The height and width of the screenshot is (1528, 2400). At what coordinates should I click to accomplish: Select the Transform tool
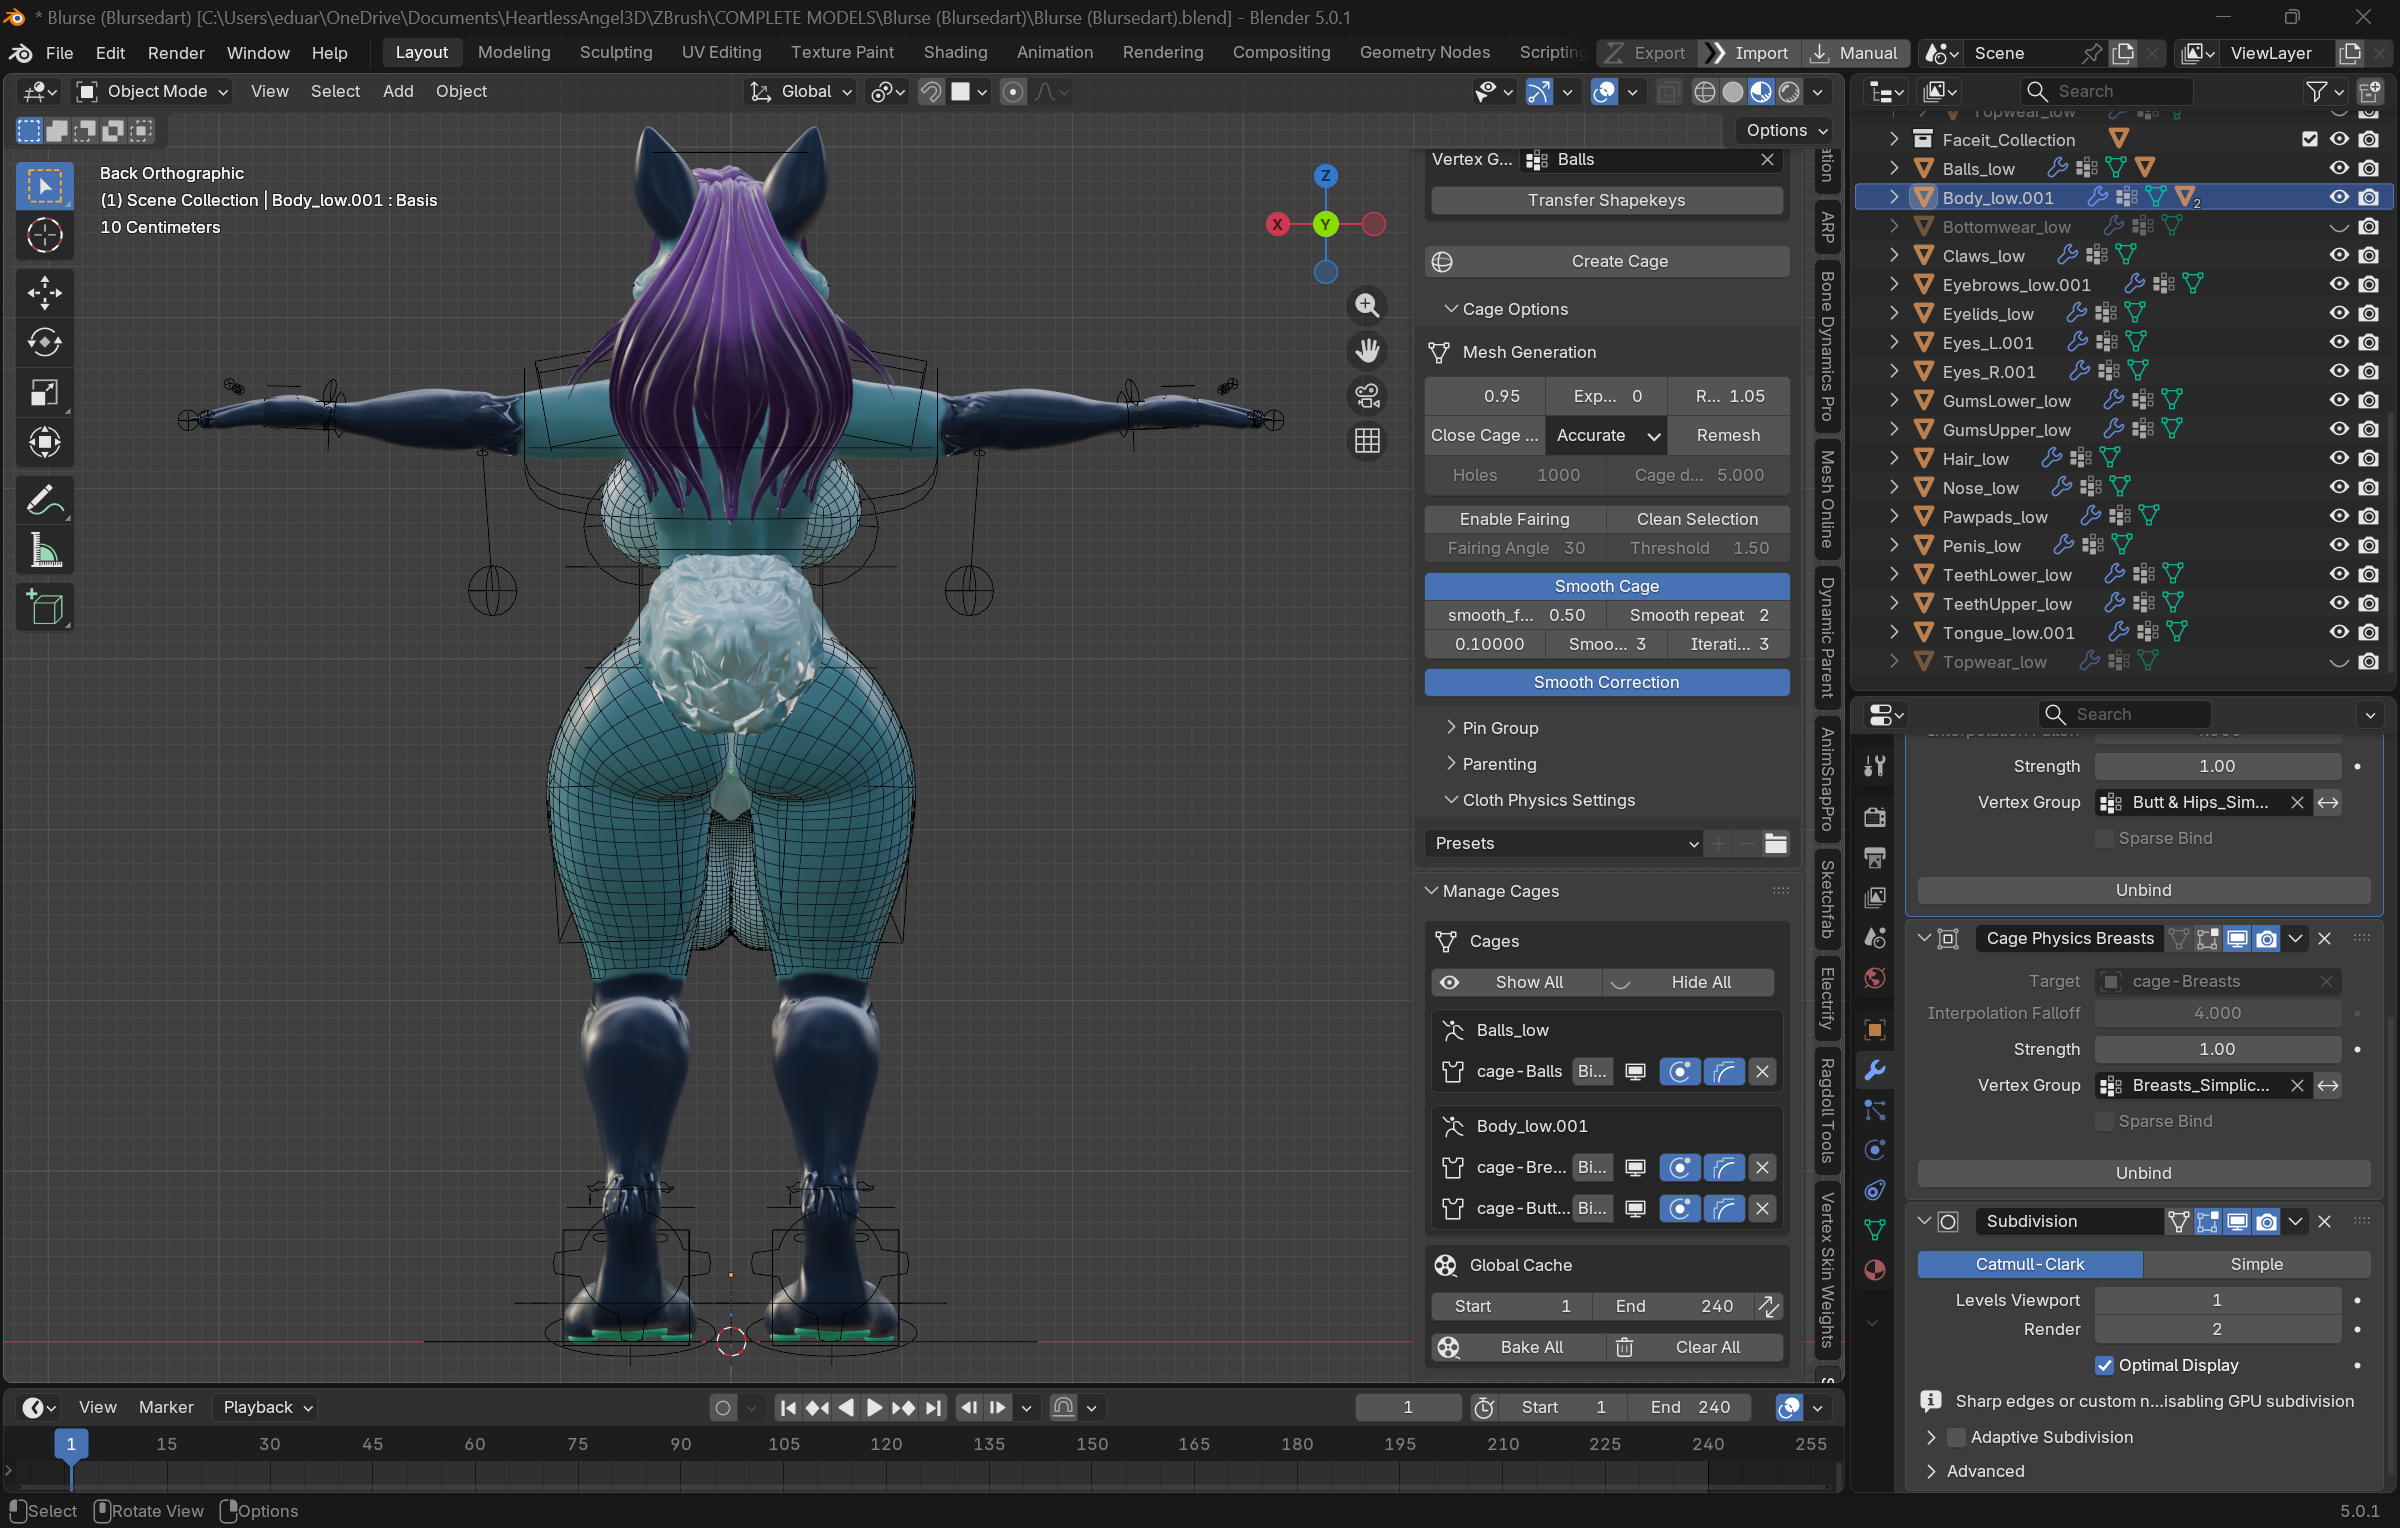click(x=45, y=442)
